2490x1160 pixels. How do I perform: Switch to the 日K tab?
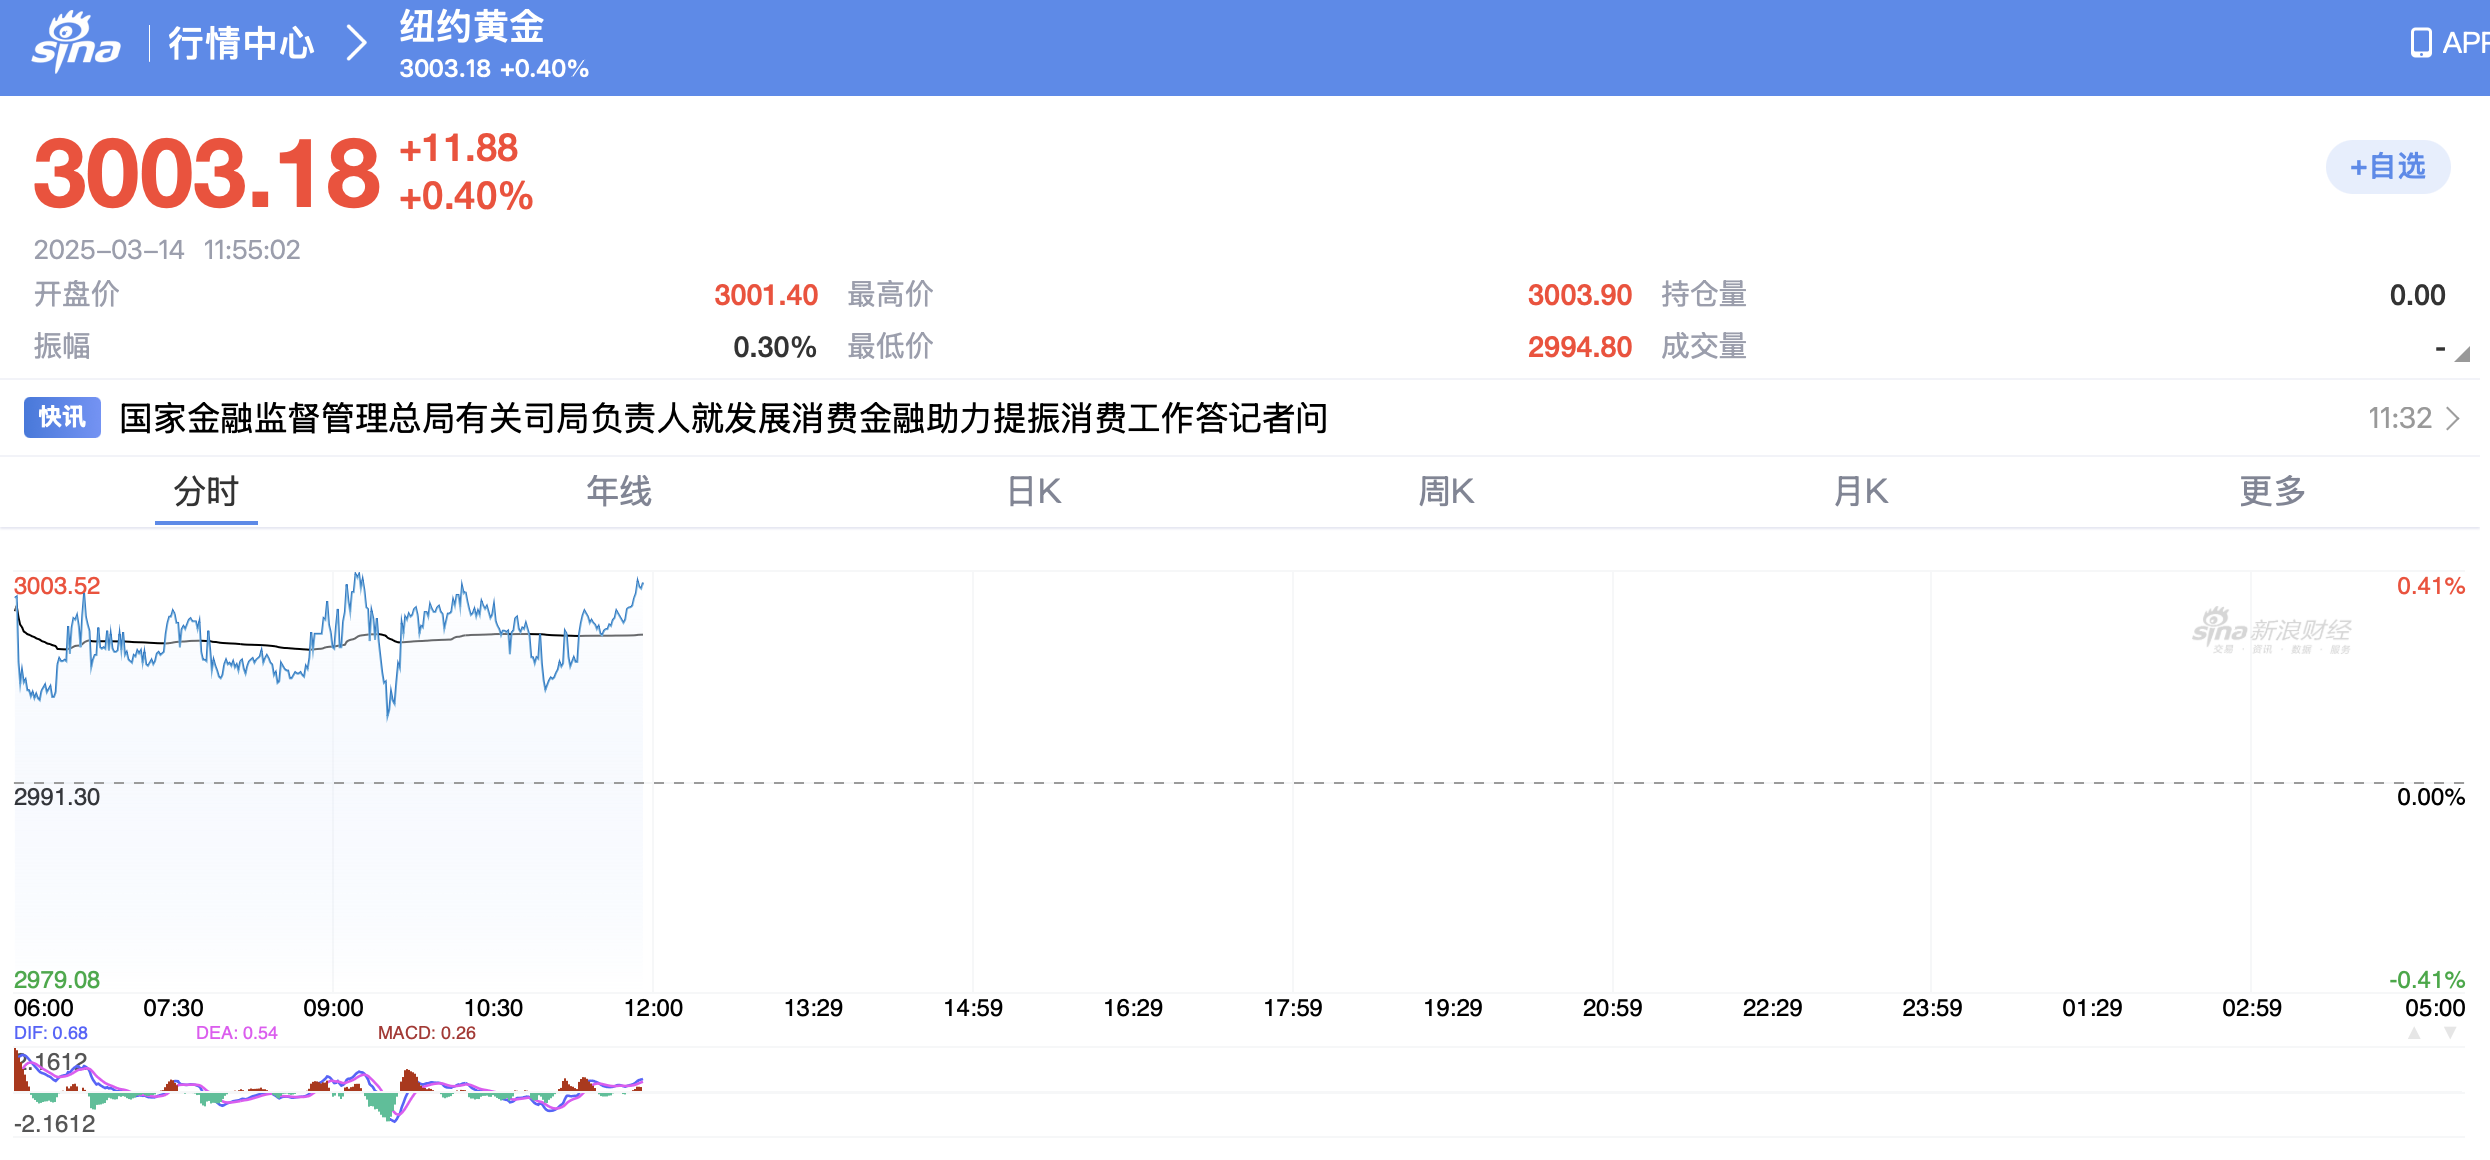[1034, 491]
